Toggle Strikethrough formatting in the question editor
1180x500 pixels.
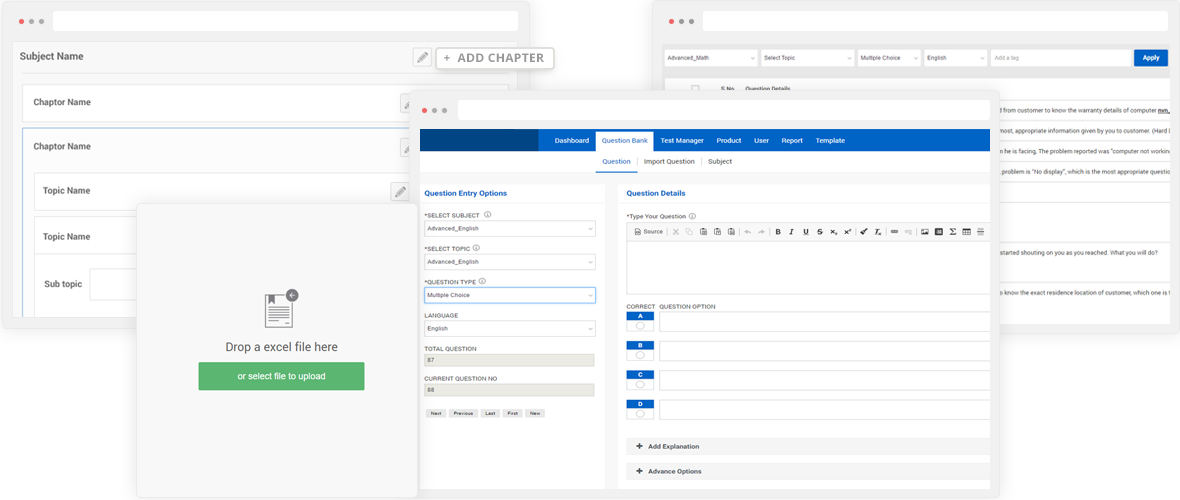point(820,232)
